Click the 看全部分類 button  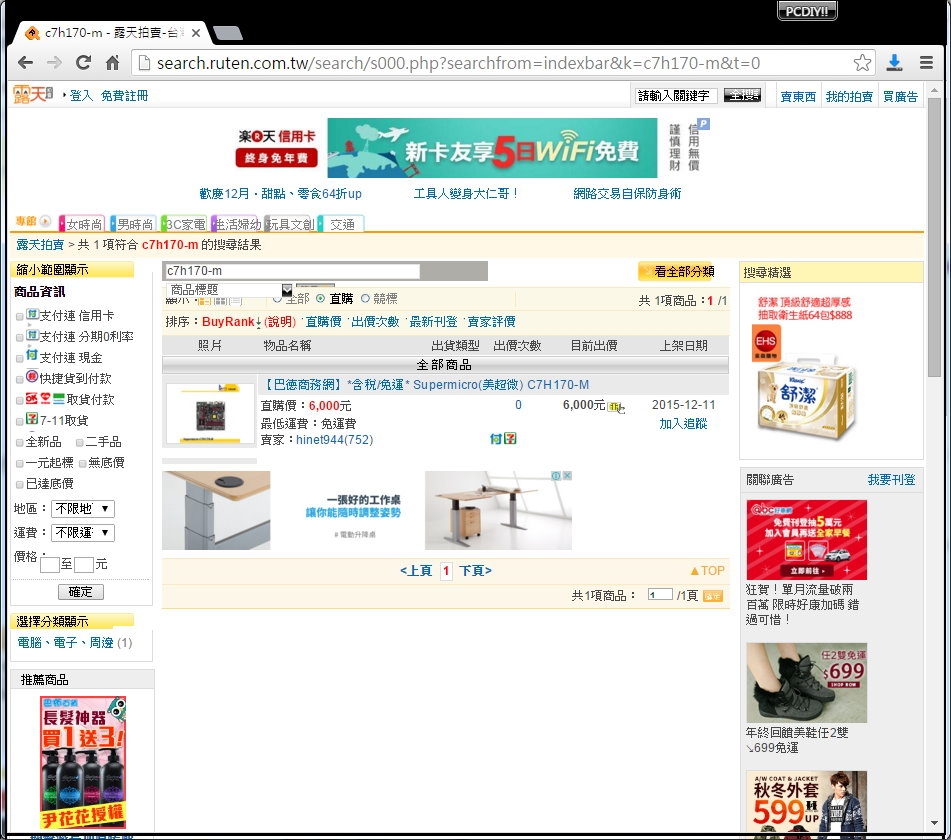pos(677,272)
